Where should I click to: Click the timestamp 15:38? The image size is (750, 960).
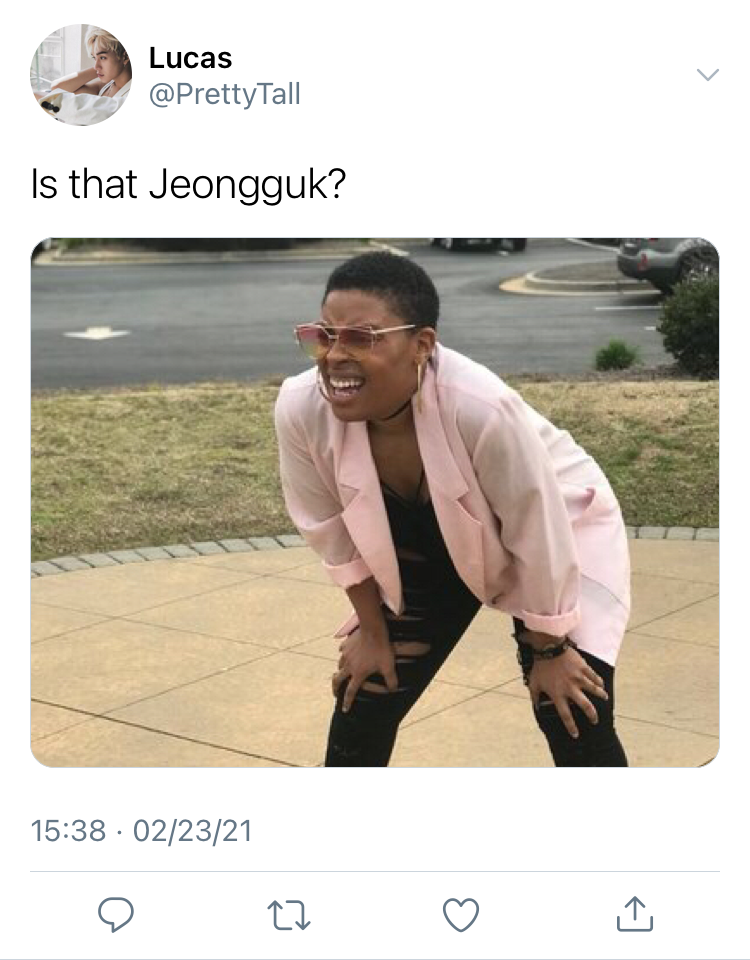68,831
